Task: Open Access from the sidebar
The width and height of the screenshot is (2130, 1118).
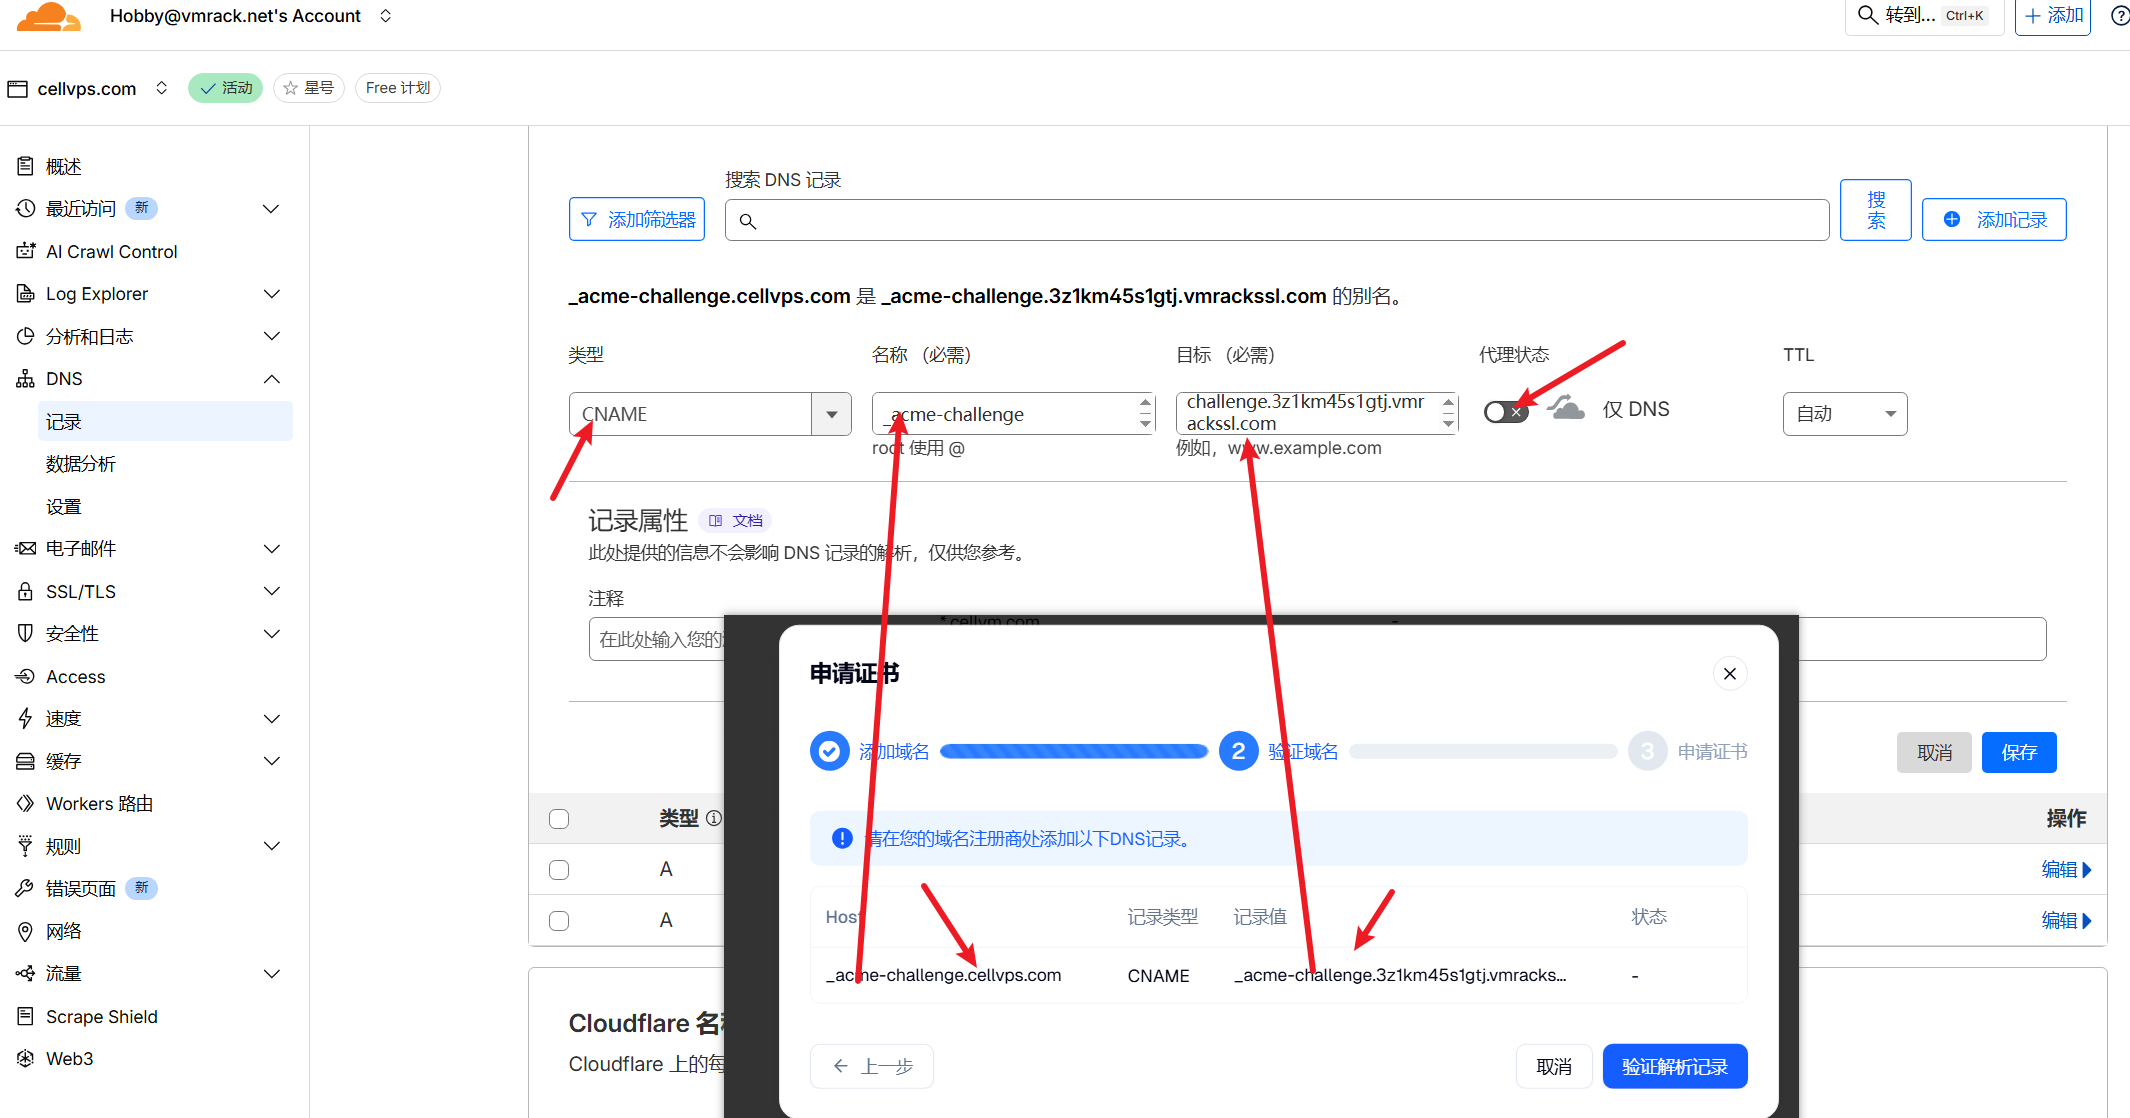Action: click(x=25, y=676)
